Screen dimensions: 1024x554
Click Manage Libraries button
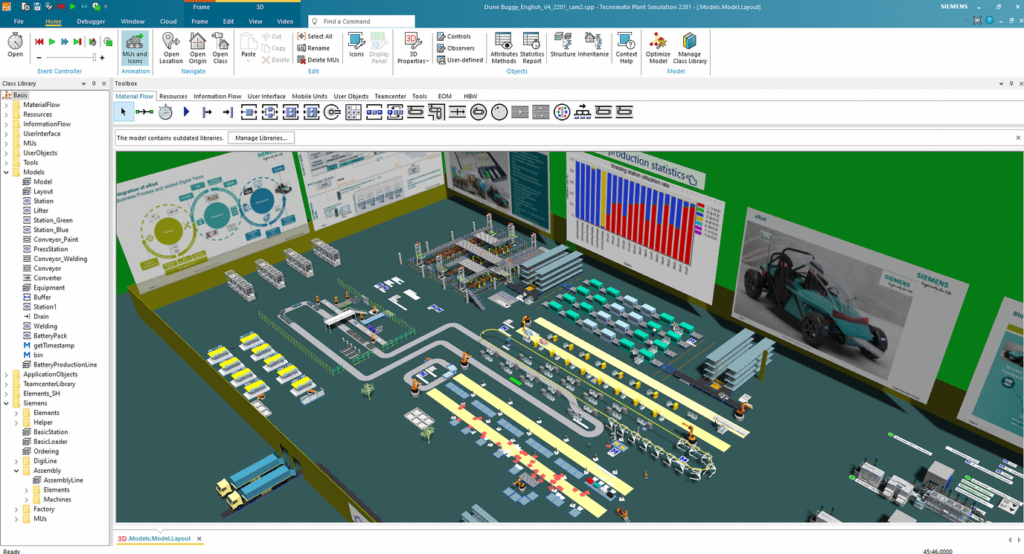coord(261,138)
